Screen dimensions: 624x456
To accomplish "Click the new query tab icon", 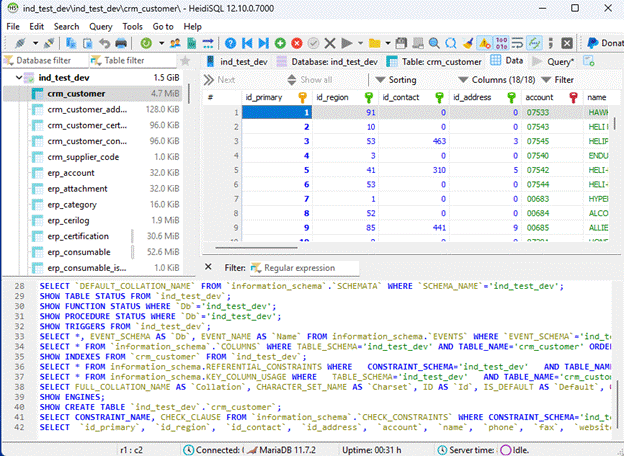I will [x=589, y=61].
